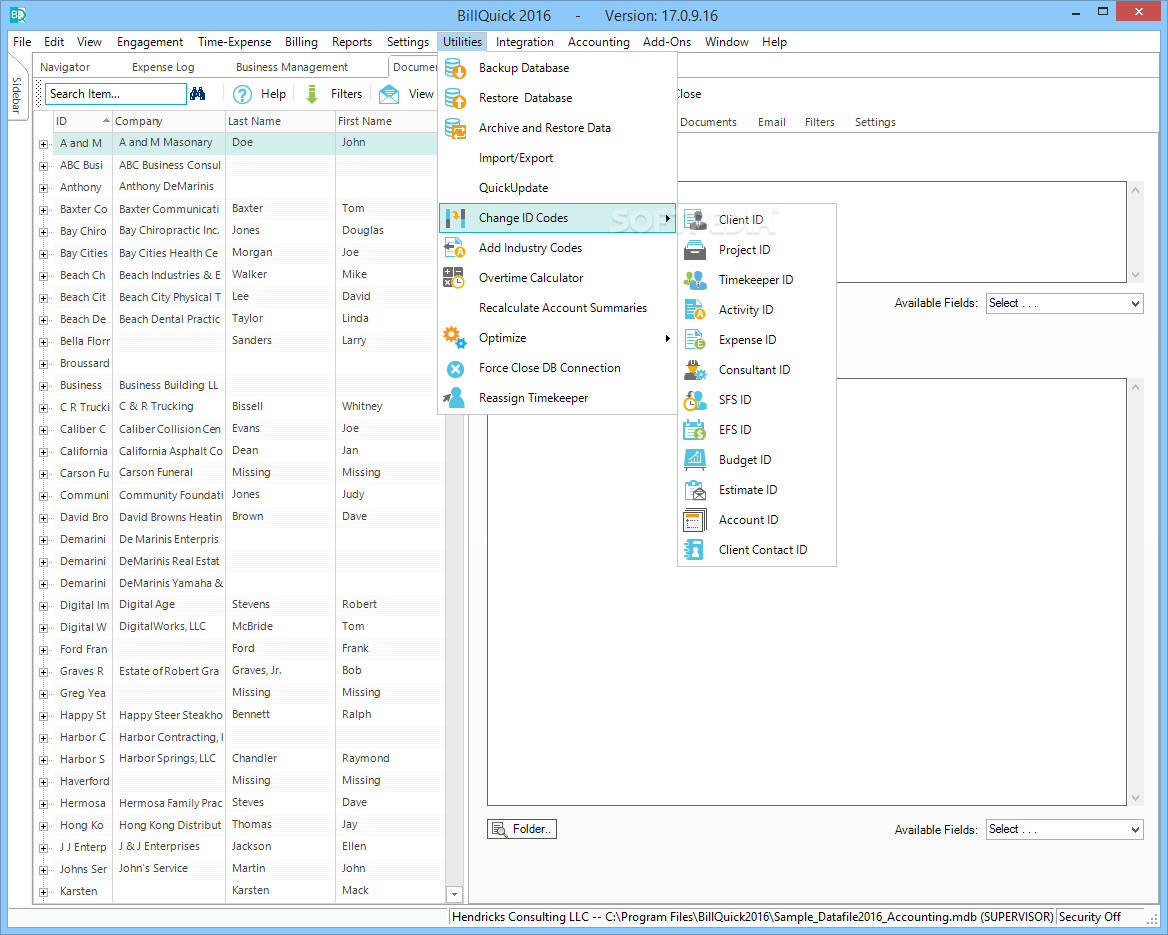This screenshot has width=1168, height=935.
Task: Switch to the Navigator tab
Action: point(65,67)
